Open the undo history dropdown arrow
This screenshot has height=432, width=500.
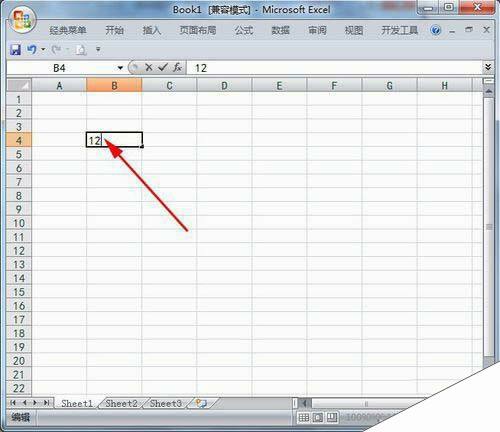[x=43, y=50]
